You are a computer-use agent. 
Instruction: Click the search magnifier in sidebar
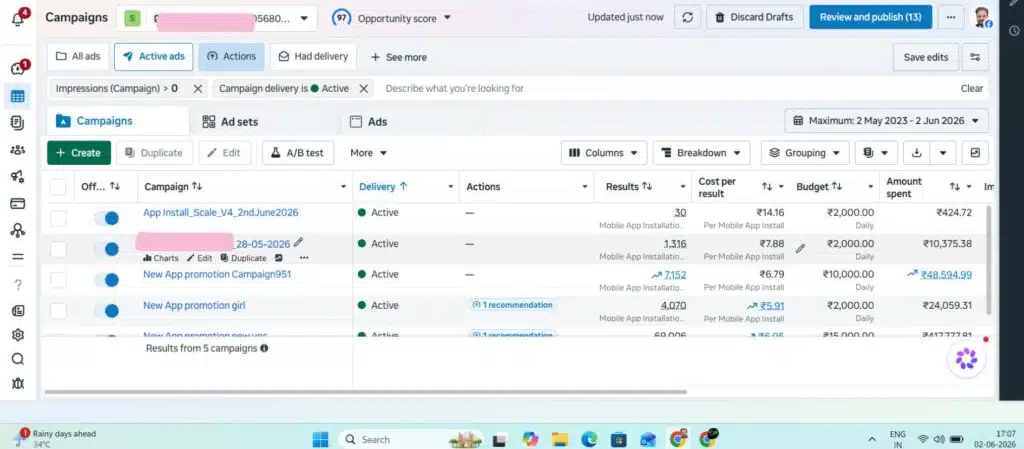click(18, 359)
